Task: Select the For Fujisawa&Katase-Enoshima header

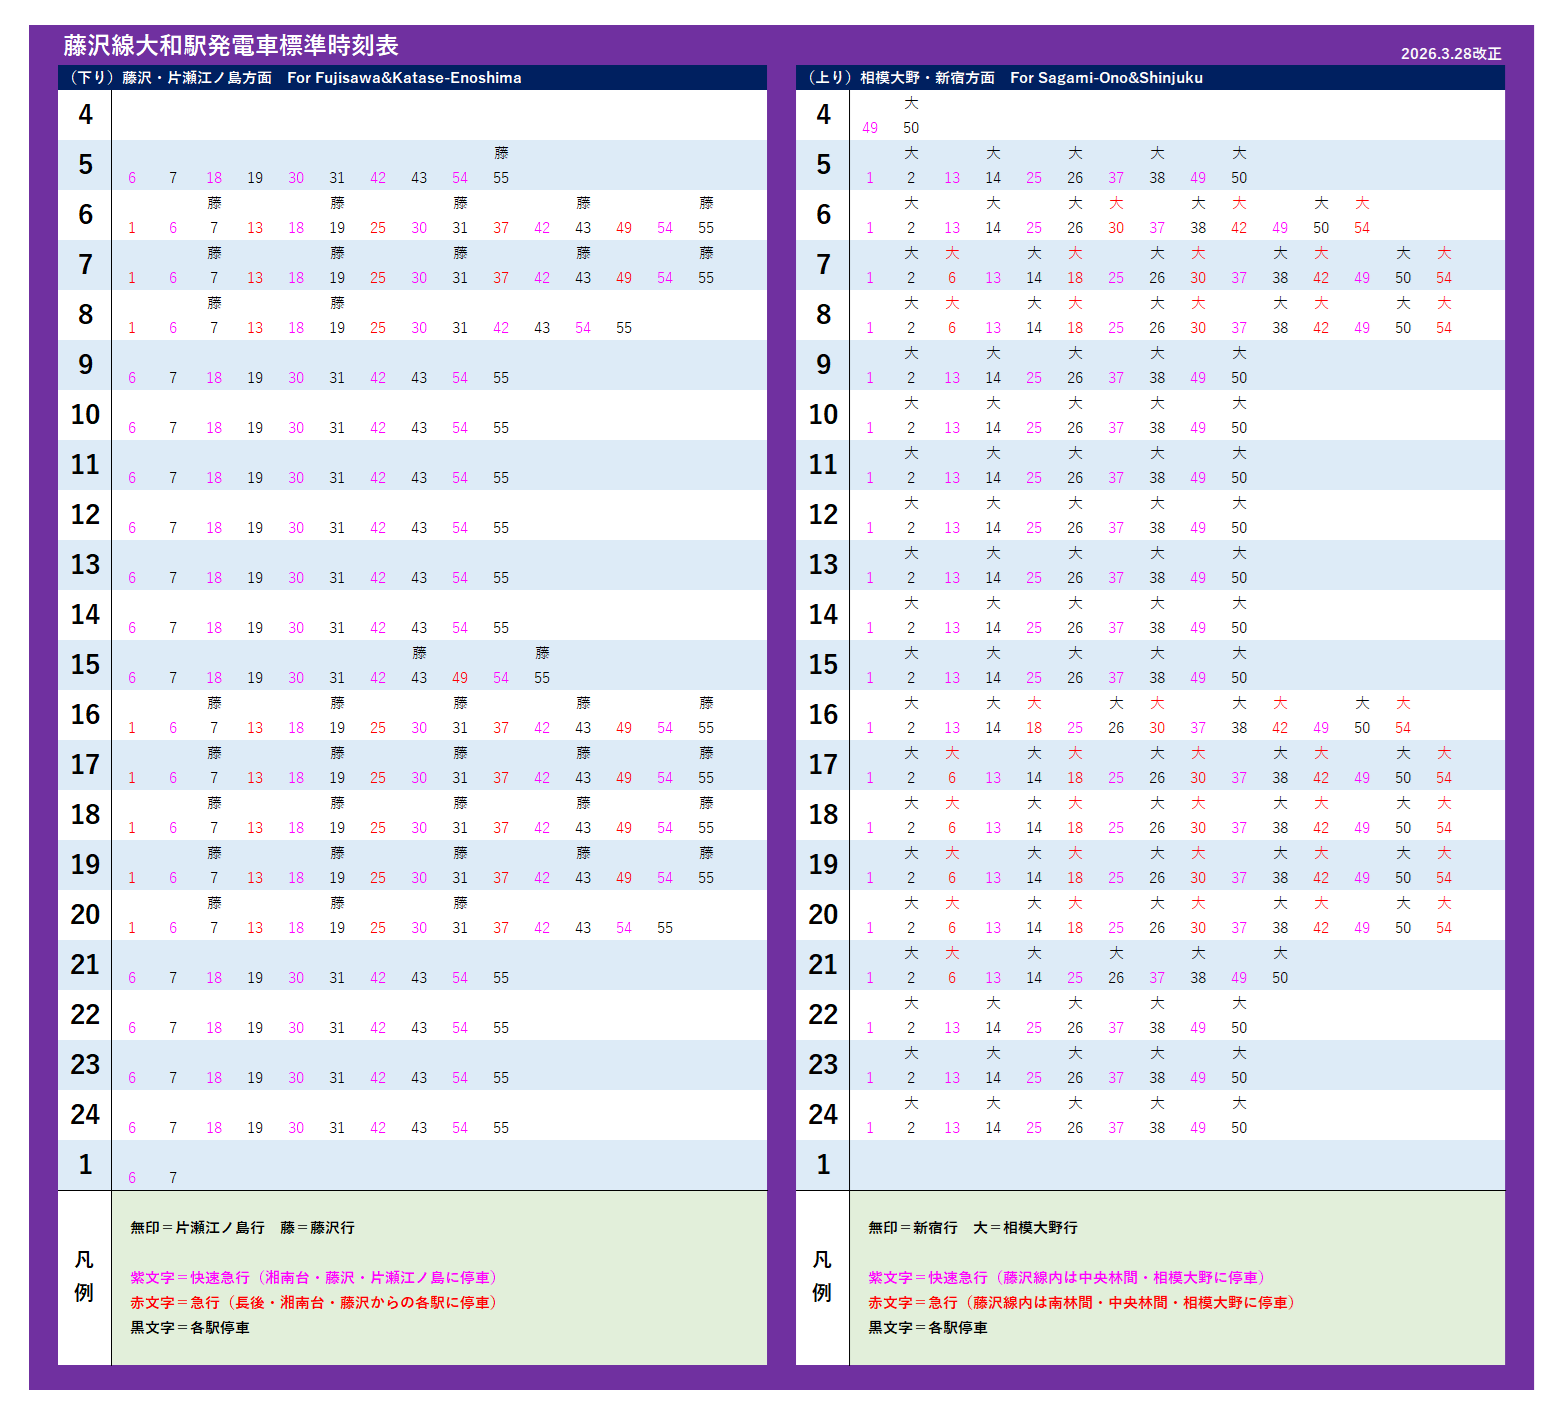Action: (404, 78)
